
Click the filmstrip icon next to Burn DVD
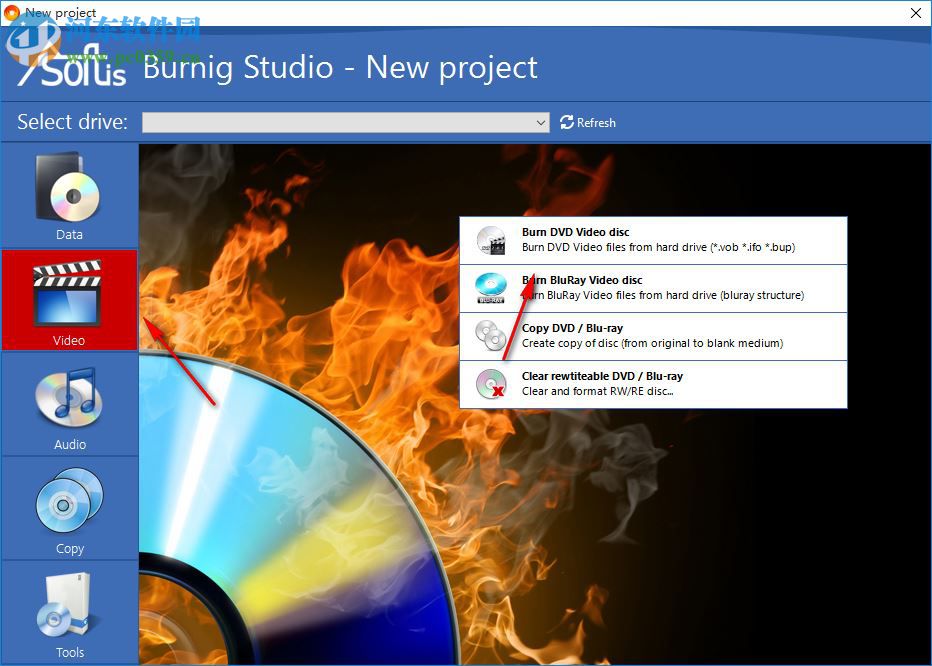click(x=490, y=239)
